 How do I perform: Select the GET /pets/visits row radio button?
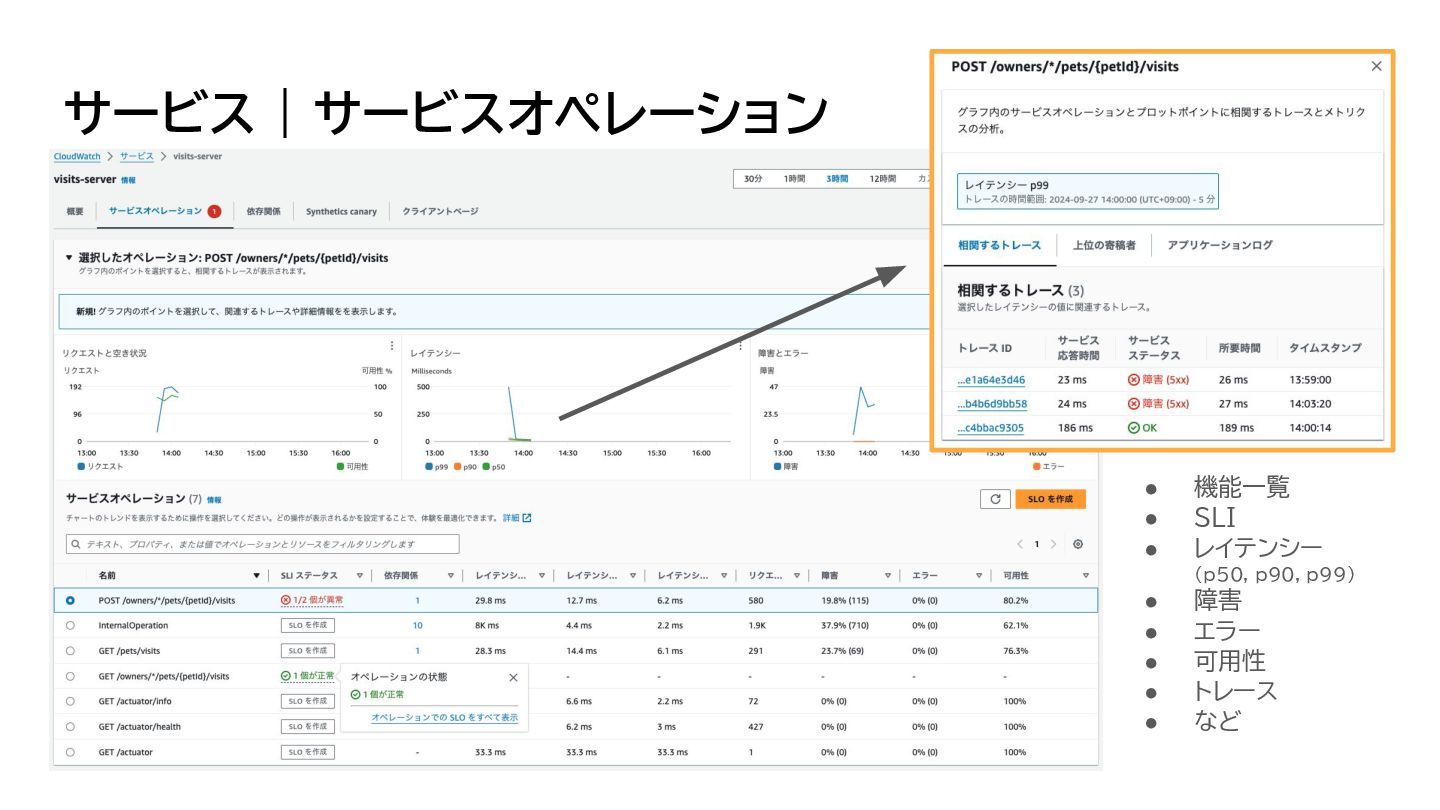pyautogui.click(x=70, y=651)
